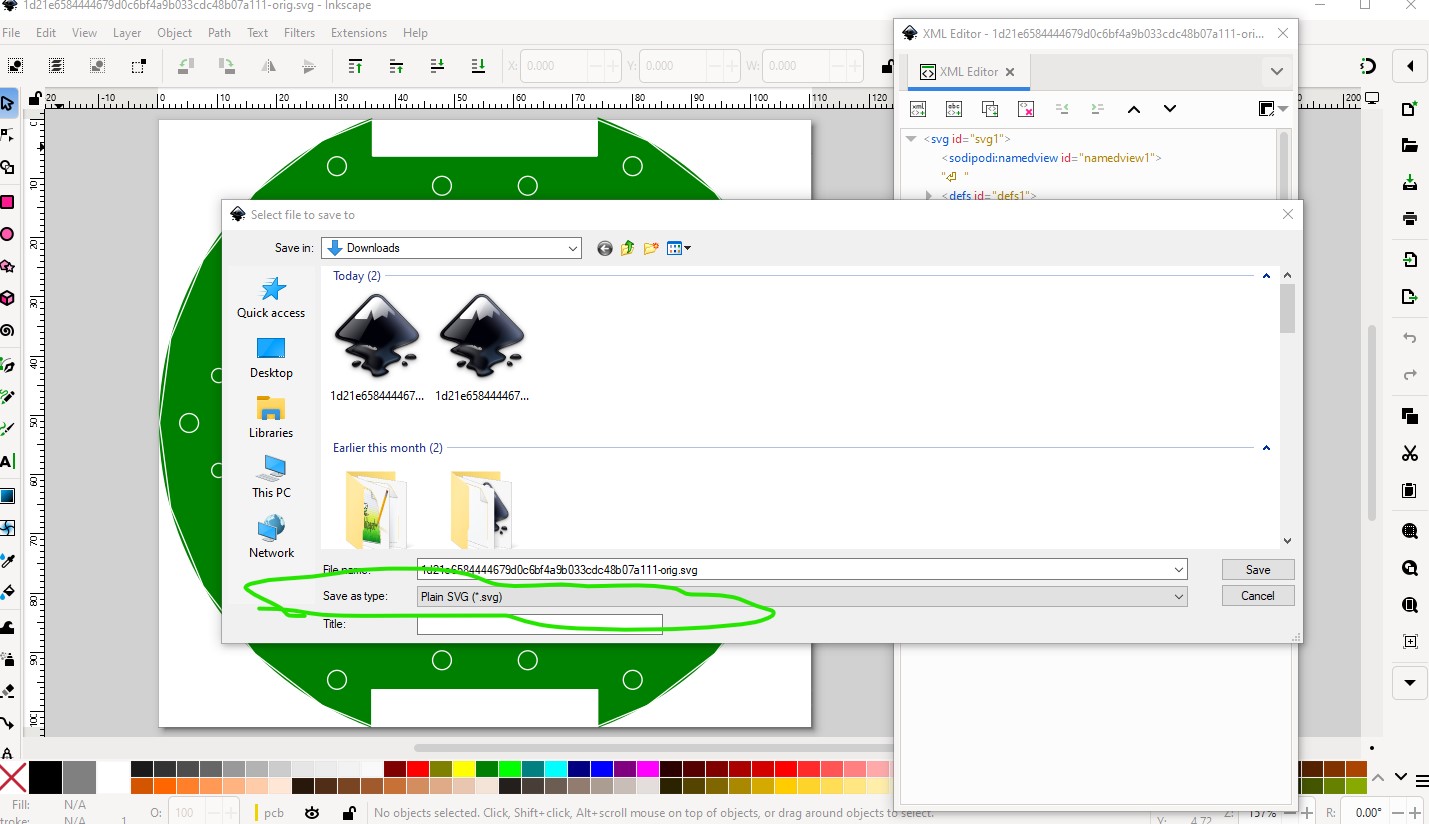The height and width of the screenshot is (824, 1429).
Task: Click Duplicate node icon in XML Editor
Action: tap(990, 109)
